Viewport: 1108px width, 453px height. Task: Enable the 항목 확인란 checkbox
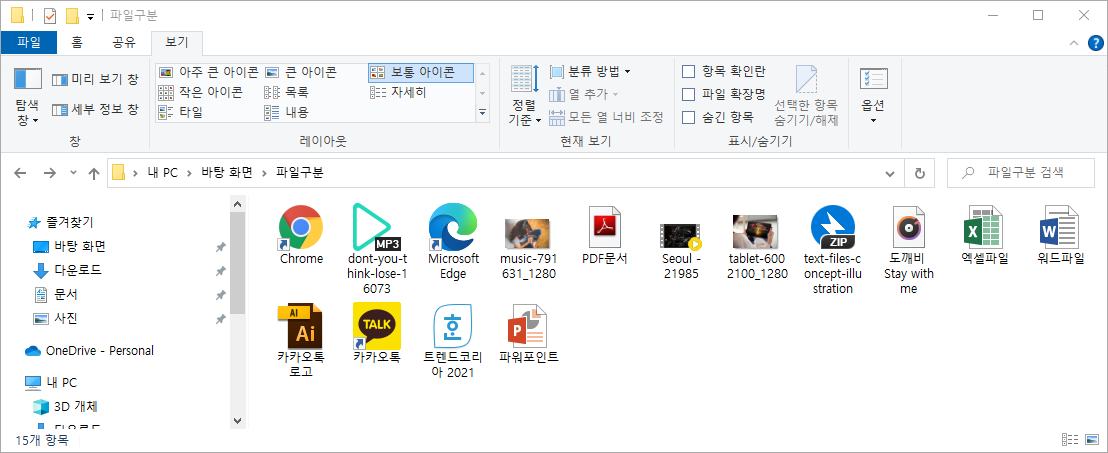point(688,71)
